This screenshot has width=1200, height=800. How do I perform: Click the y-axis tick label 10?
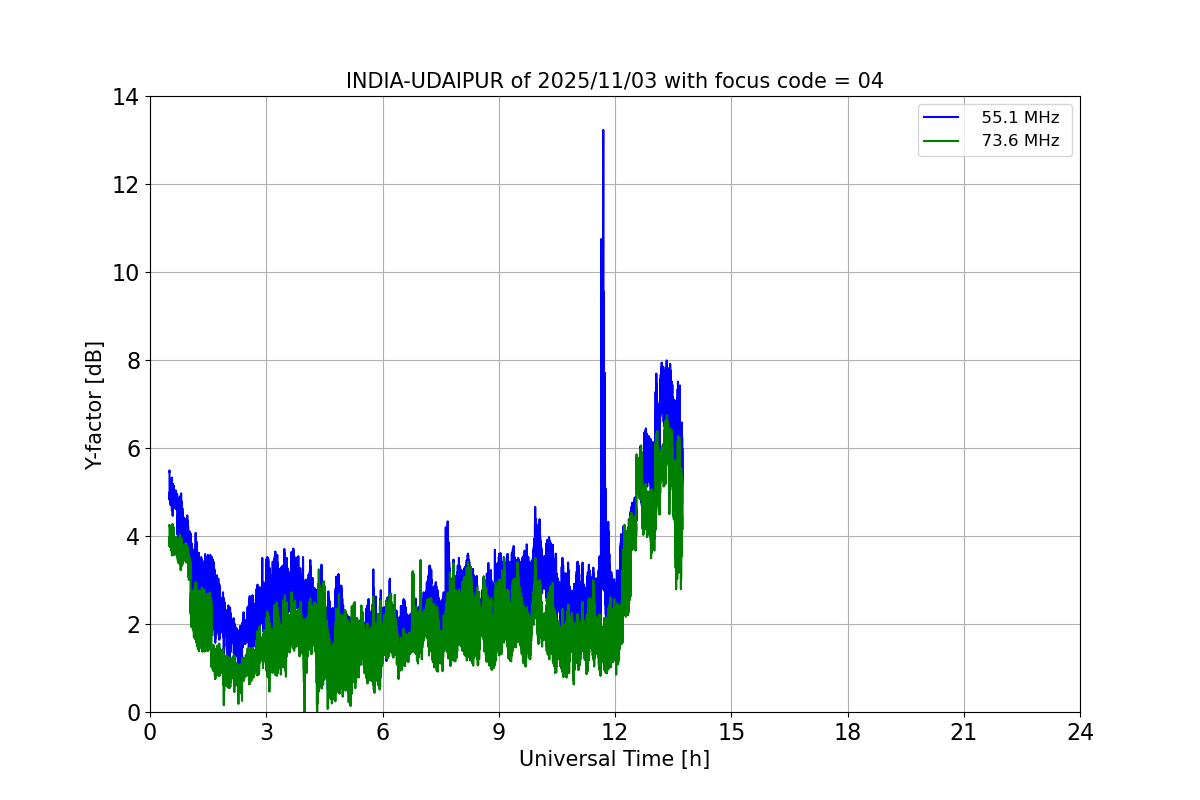coord(126,273)
